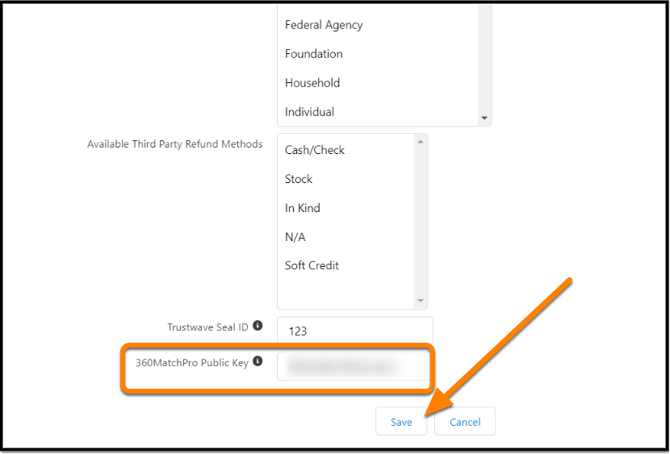Select Cash/Check refund method
670x454 pixels.
coord(315,150)
